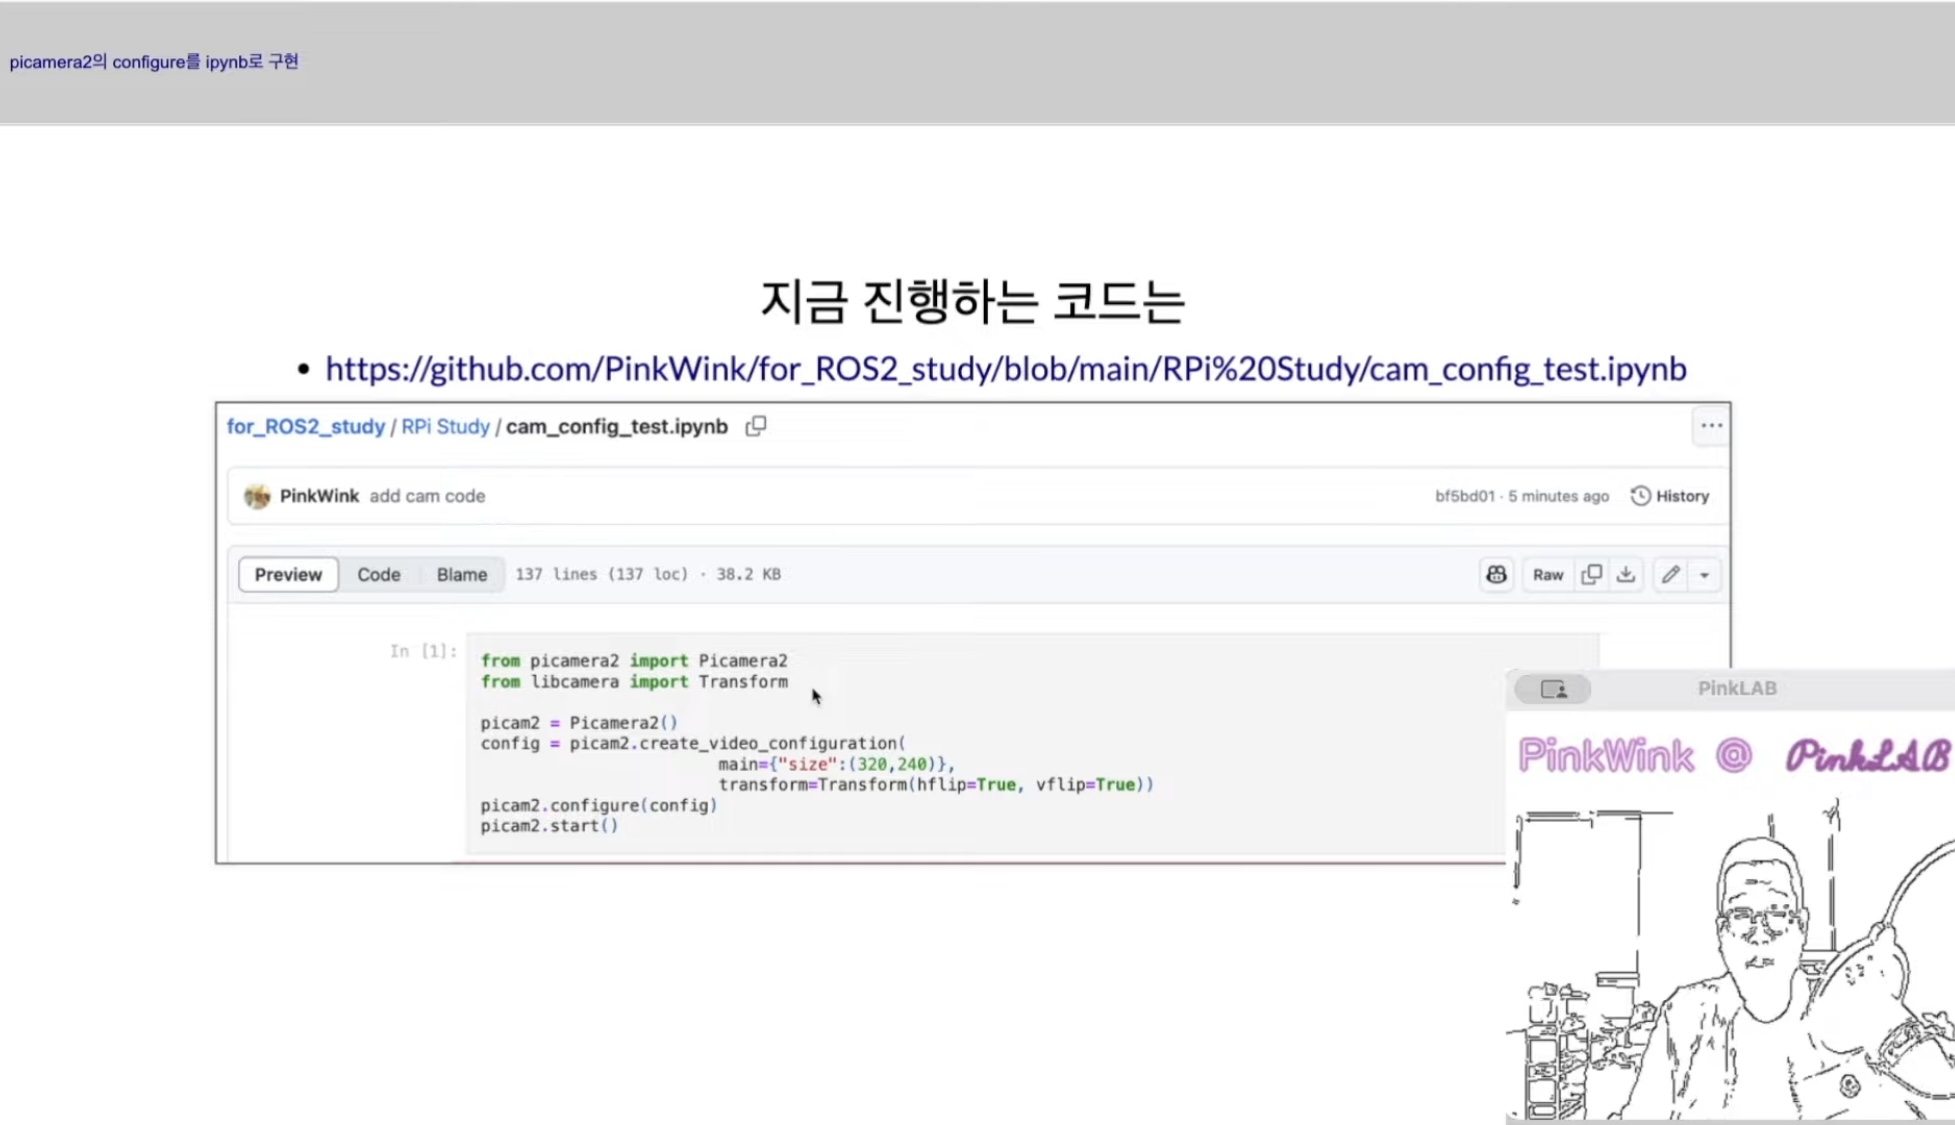Click the copy path icon beside cam_config_test.ipynb
This screenshot has width=1955, height=1125.
756,426
